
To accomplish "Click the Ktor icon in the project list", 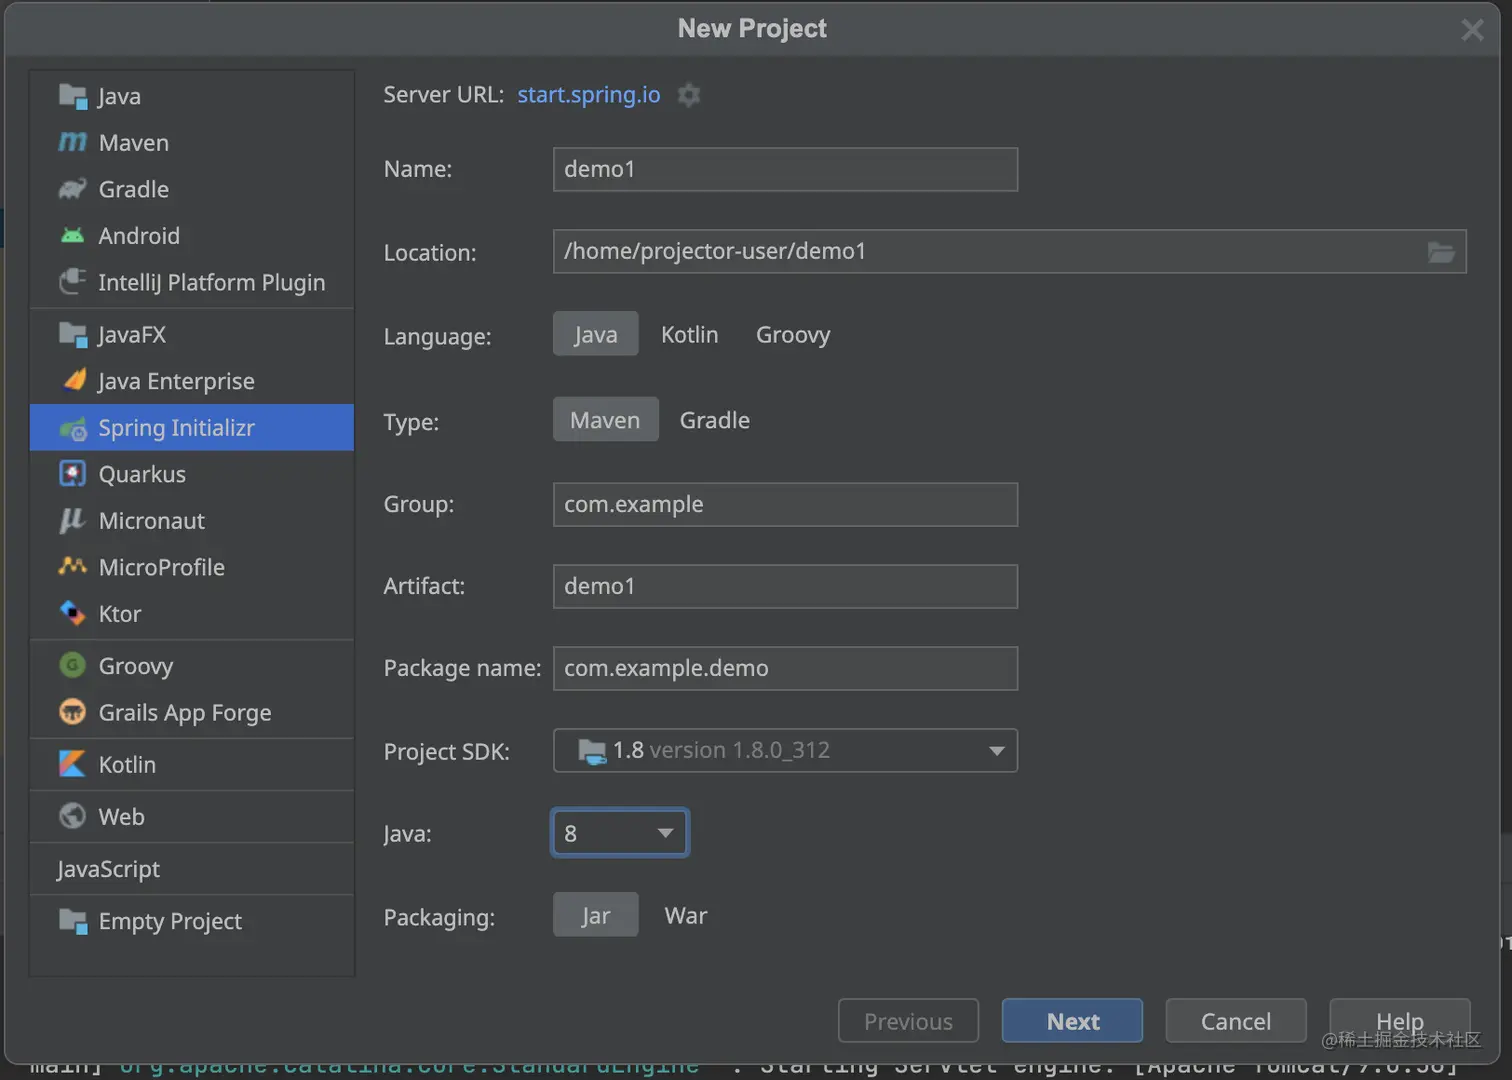I will click(72, 613).
